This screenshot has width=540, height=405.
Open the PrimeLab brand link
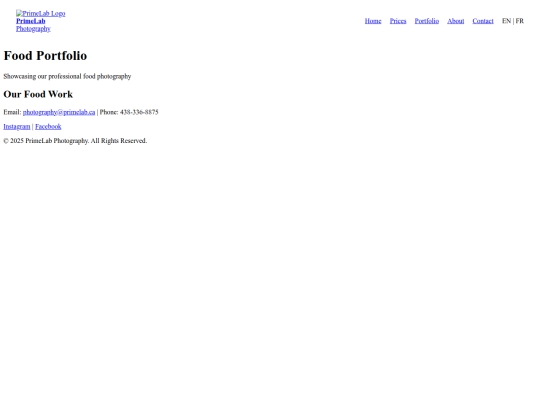click(x=31, y=21)
